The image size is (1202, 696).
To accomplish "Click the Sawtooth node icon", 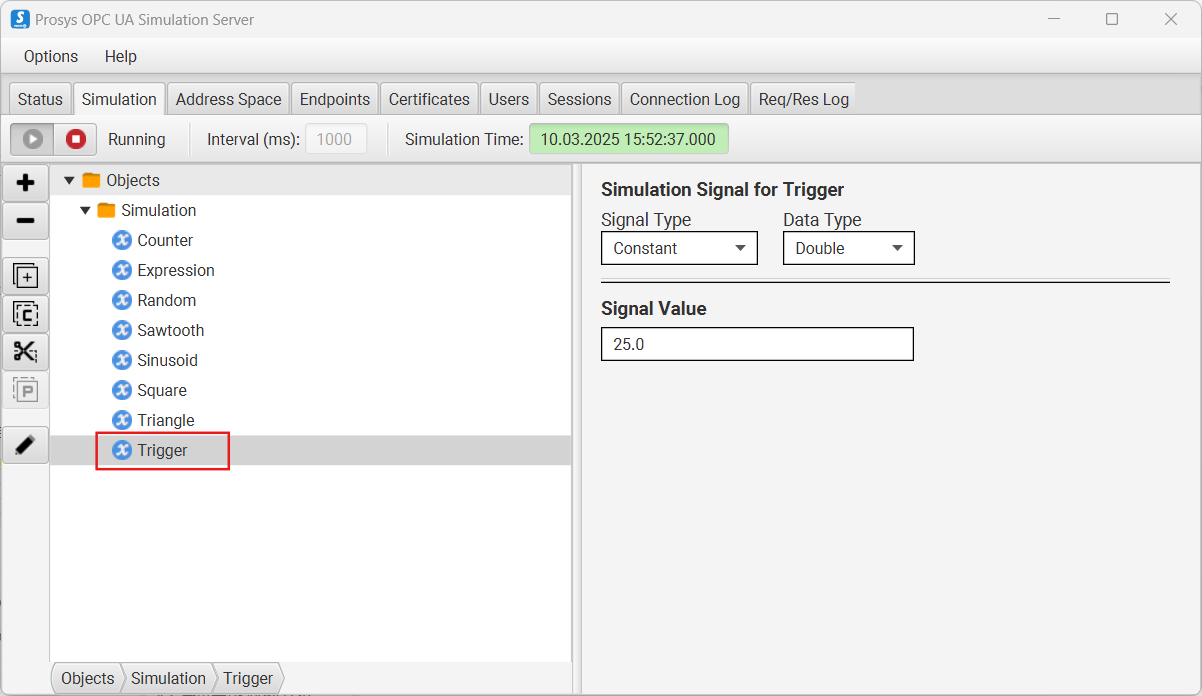I will pos(122,330).
